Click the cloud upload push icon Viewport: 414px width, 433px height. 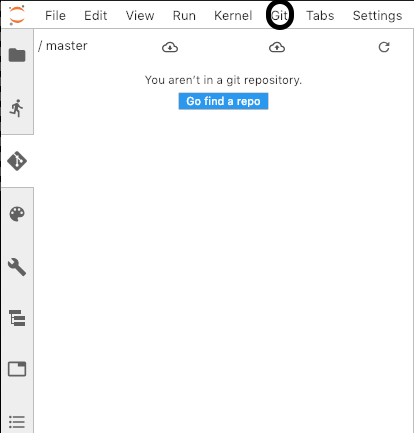point(277,47)
